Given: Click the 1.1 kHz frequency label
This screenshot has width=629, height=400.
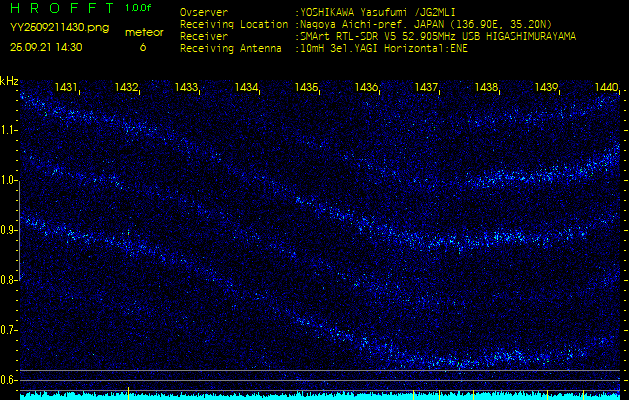Looking at the screenshot, I should pos(9,131).
